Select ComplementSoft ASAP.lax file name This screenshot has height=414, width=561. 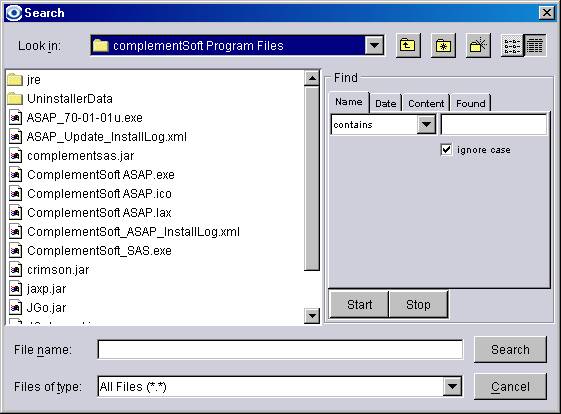coord(99,213)
